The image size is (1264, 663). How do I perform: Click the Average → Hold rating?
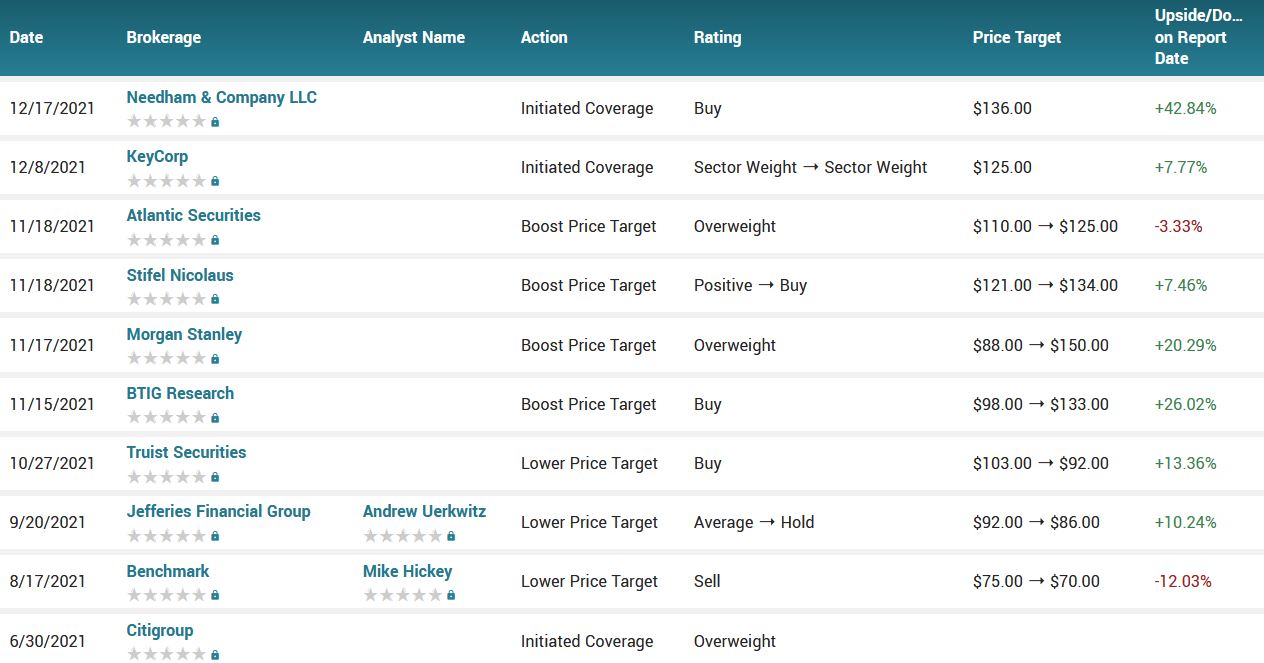[754, 522]
